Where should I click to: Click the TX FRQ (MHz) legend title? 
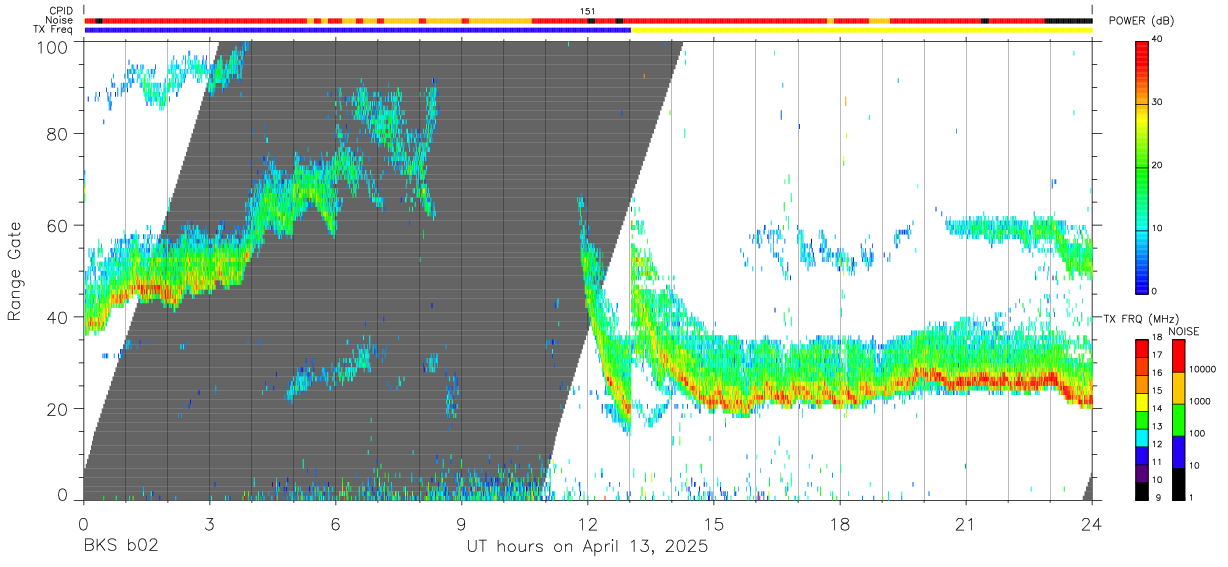(1139, 319)
